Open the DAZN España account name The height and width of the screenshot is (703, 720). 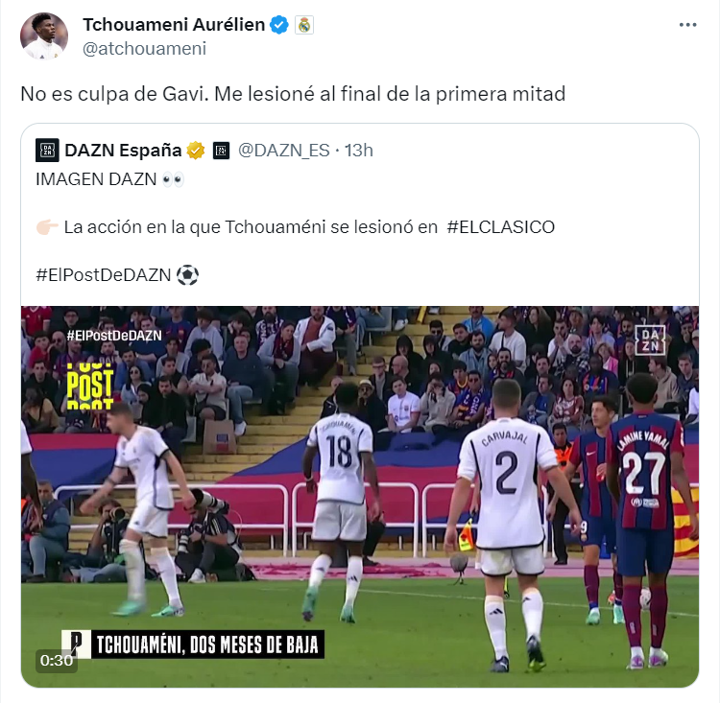(x=123, y=151)
